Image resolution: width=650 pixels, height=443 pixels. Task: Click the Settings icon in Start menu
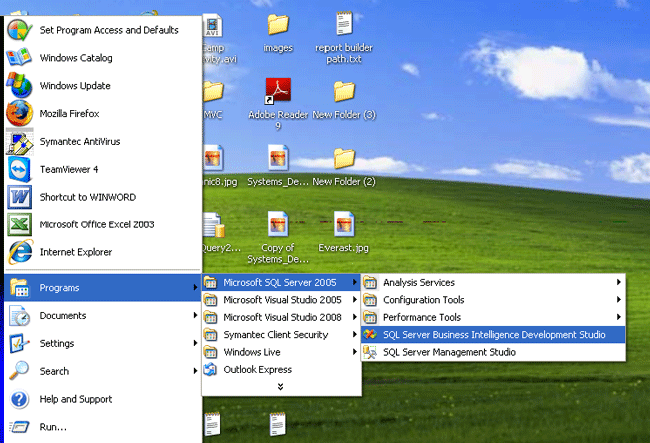[19, 343]
